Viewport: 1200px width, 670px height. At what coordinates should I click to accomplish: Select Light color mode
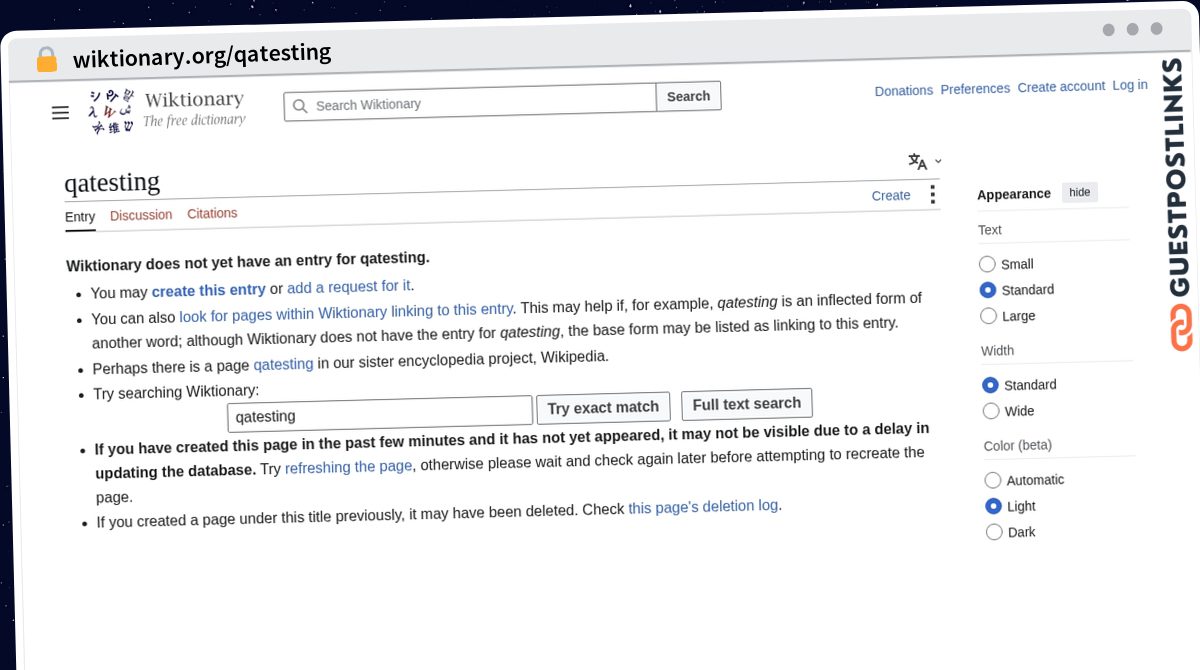[993, 506]
